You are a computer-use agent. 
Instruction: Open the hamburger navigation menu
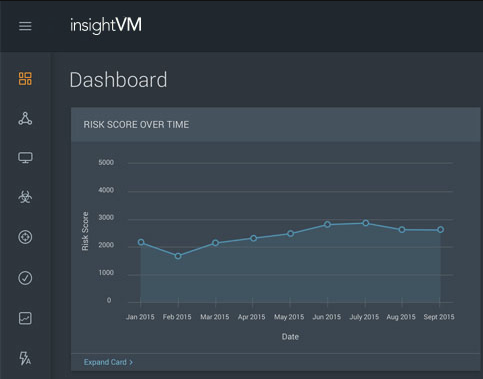25,26
